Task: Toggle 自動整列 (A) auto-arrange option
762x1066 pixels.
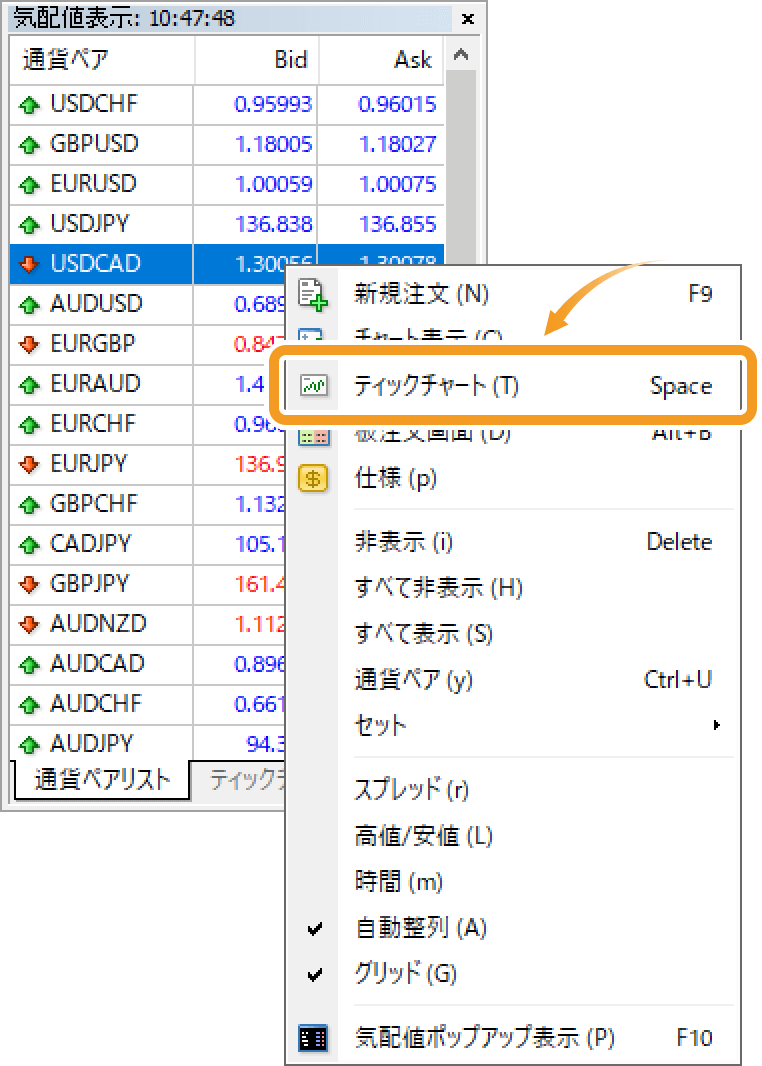Action: [x=513, y=928]
